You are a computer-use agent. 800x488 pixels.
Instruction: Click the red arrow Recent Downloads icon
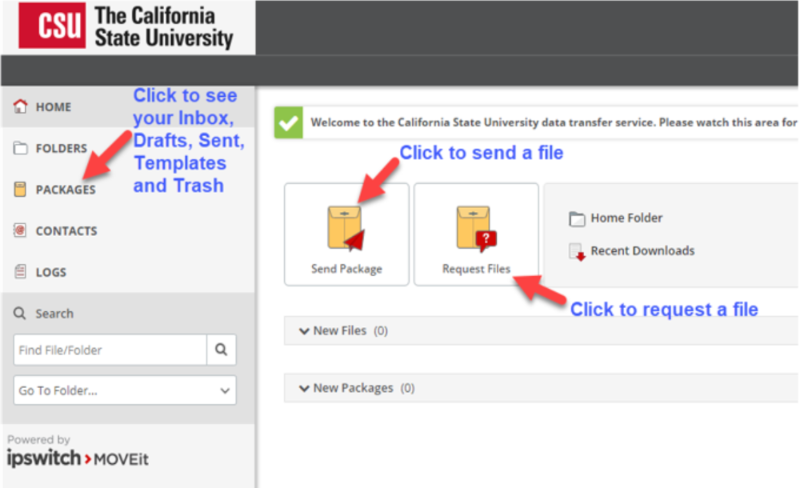pyautogui.click(x=576, y=251)
